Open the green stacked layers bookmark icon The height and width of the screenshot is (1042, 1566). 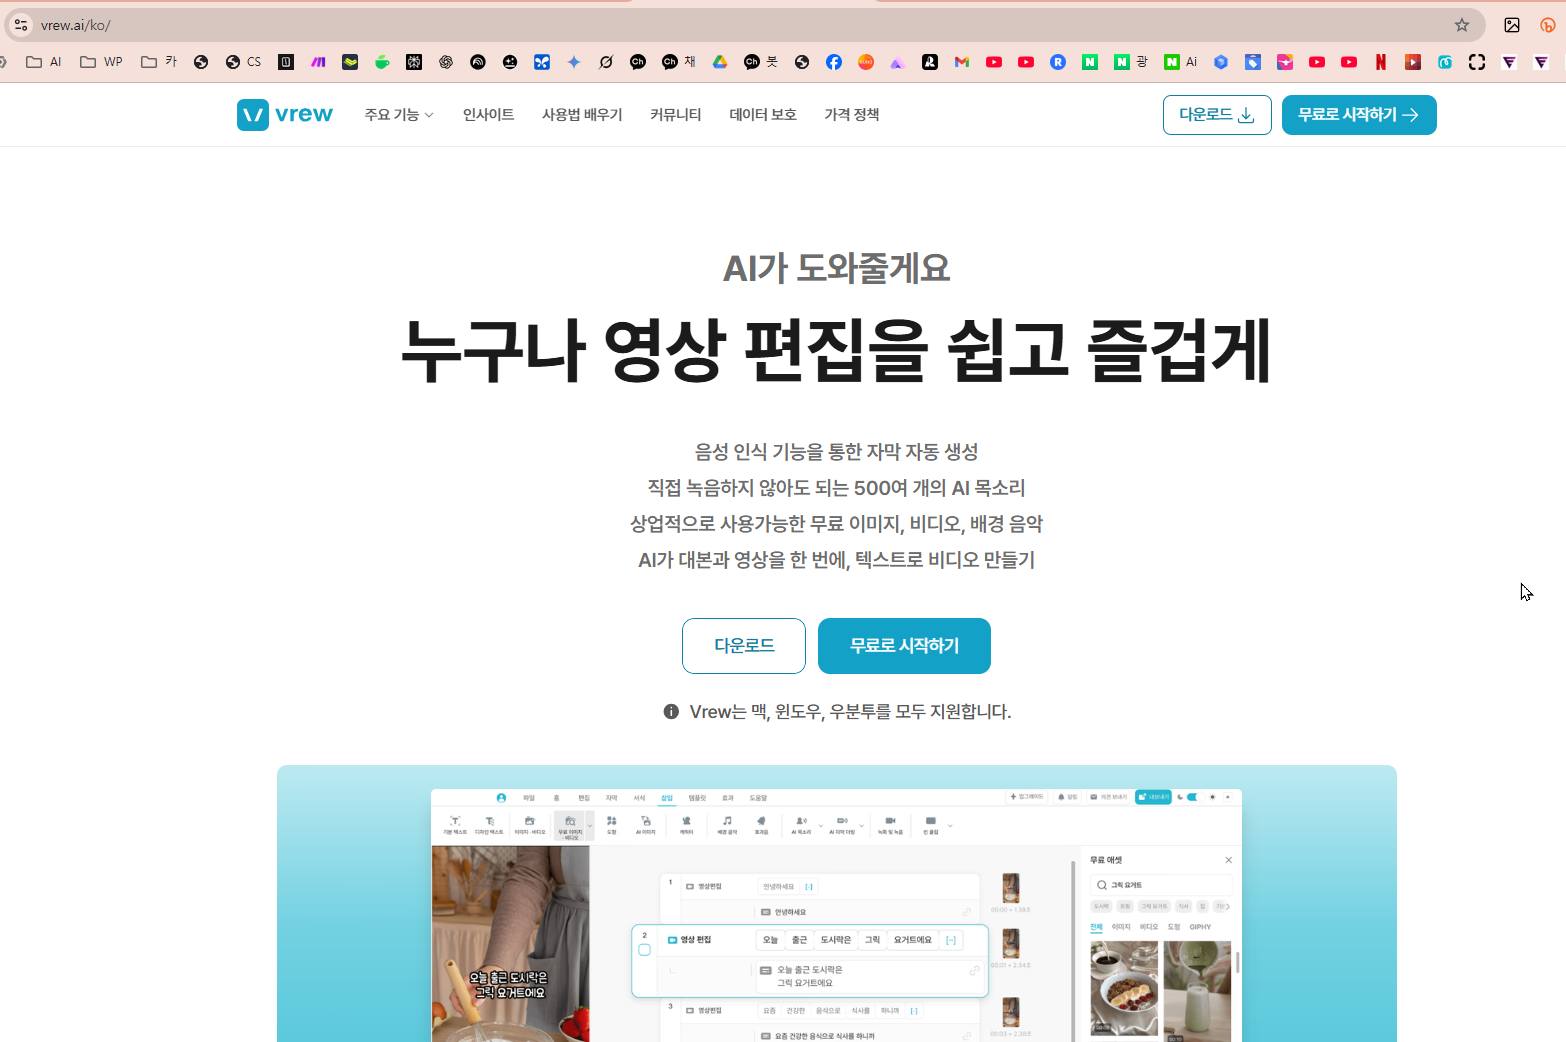350,62
